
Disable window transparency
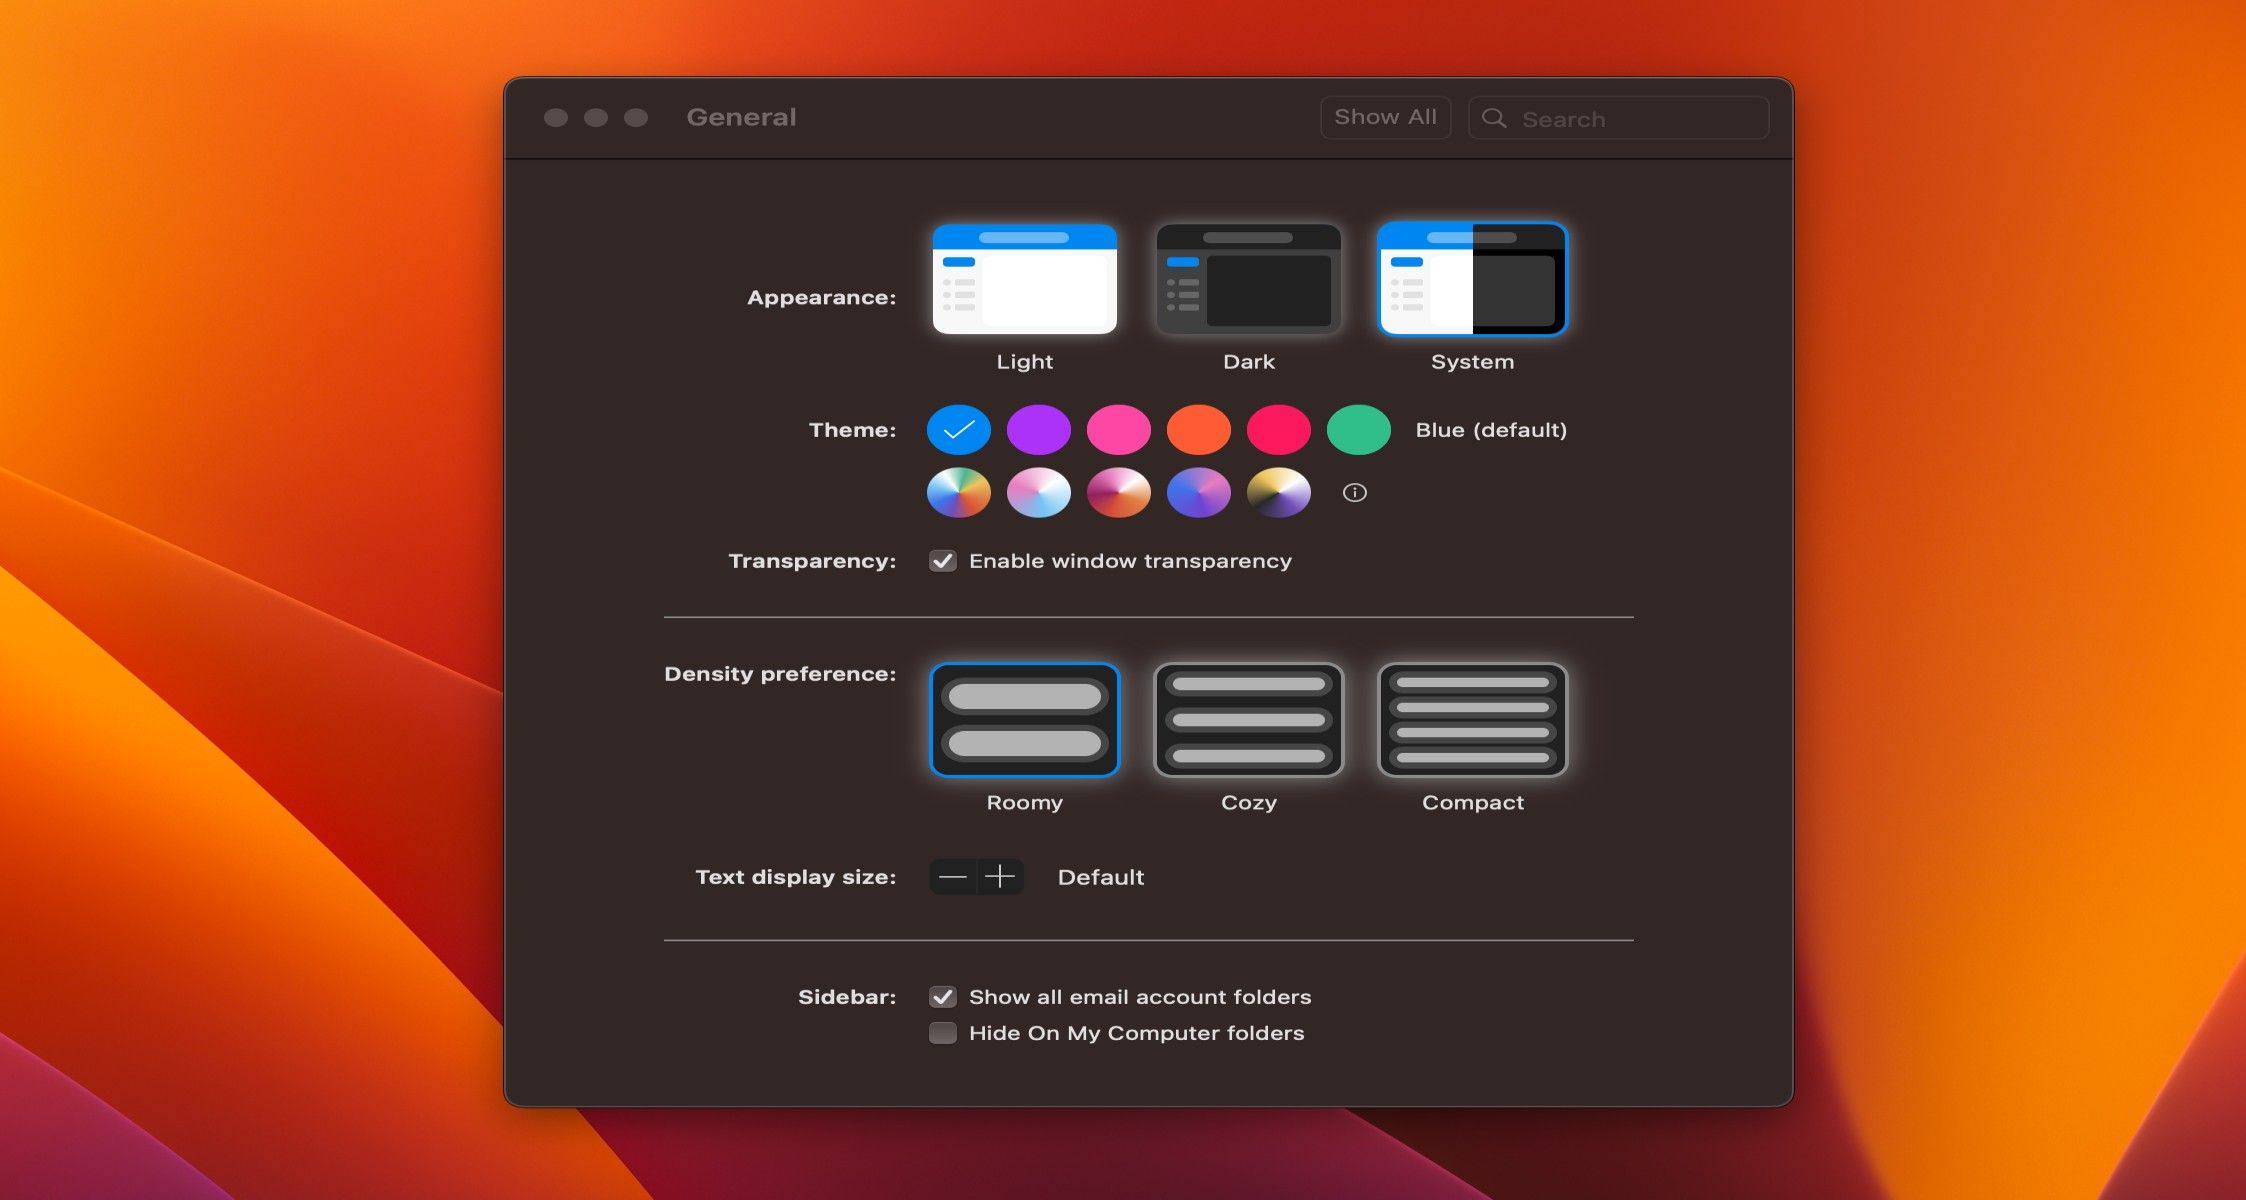point(941,561)
